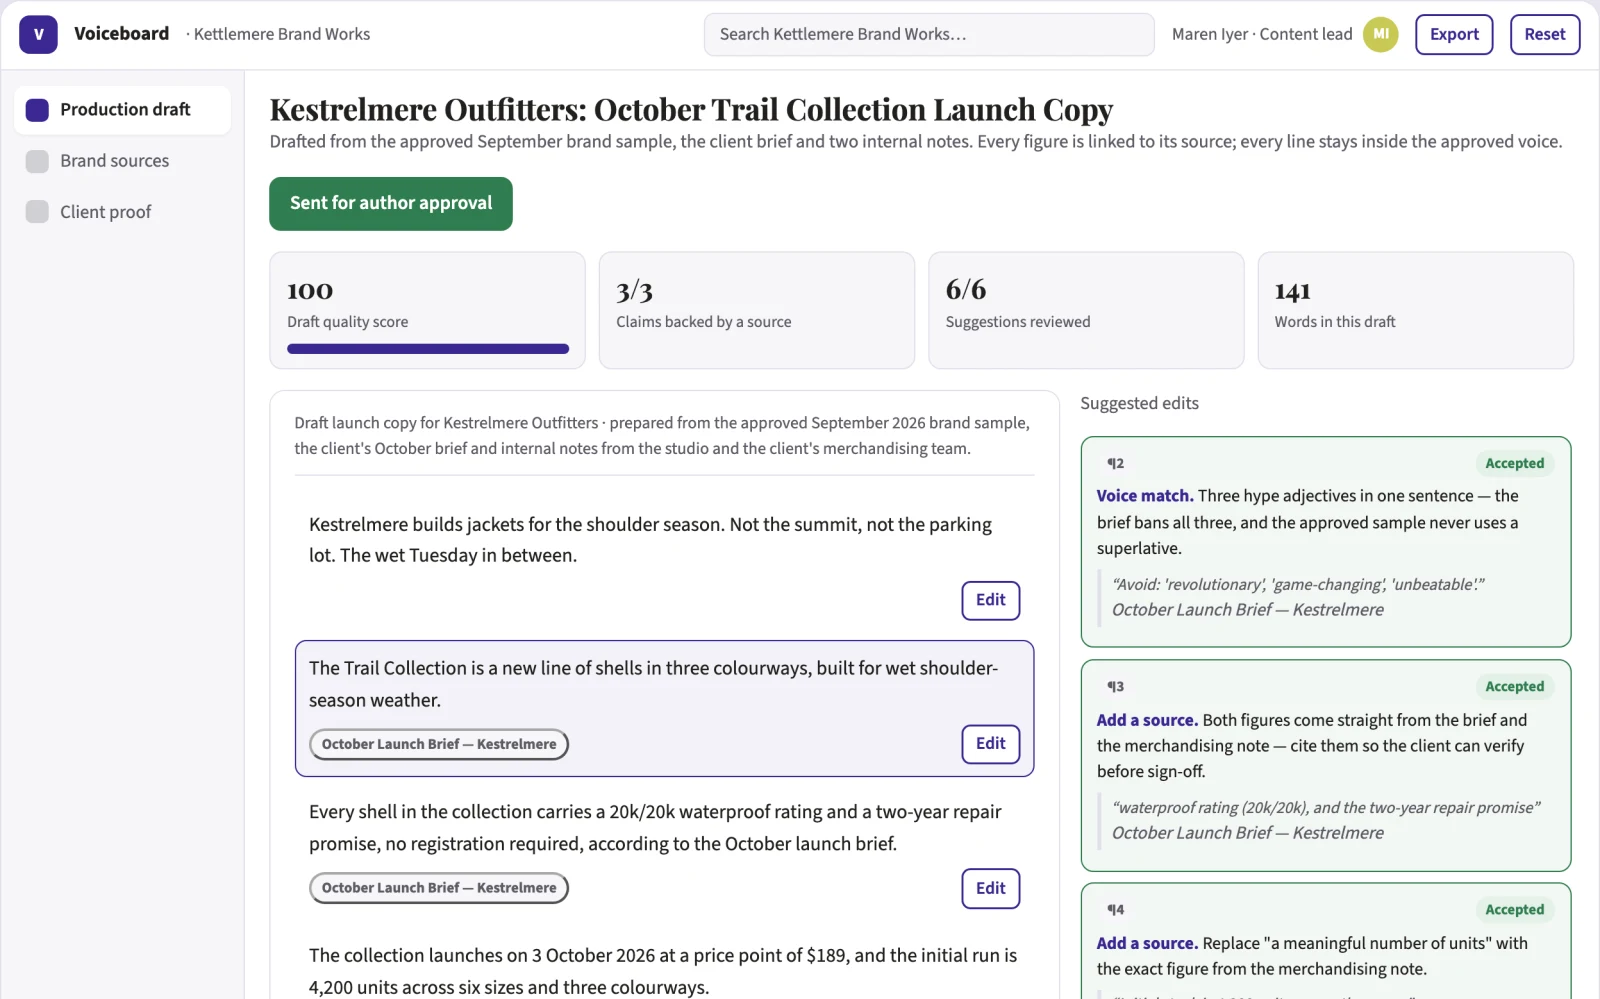Open the Suggestions reviewed card
The image size is (1600, 999).
(x=1086, y=310)
